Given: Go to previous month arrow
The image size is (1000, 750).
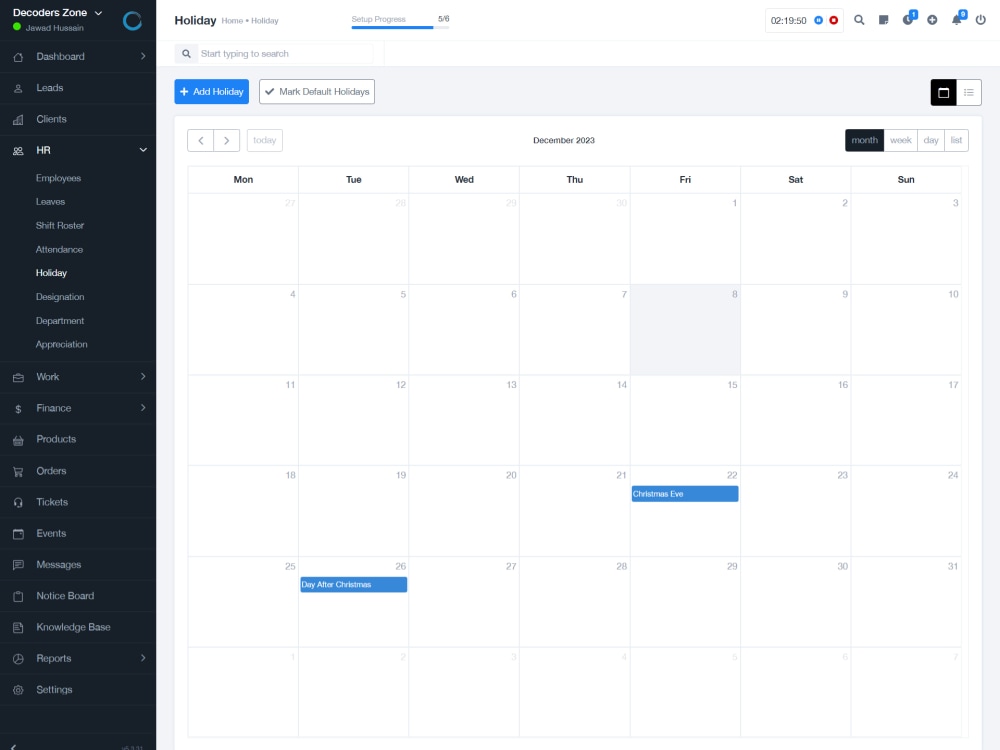Looking at the screenshot, I should coord(200,140).
